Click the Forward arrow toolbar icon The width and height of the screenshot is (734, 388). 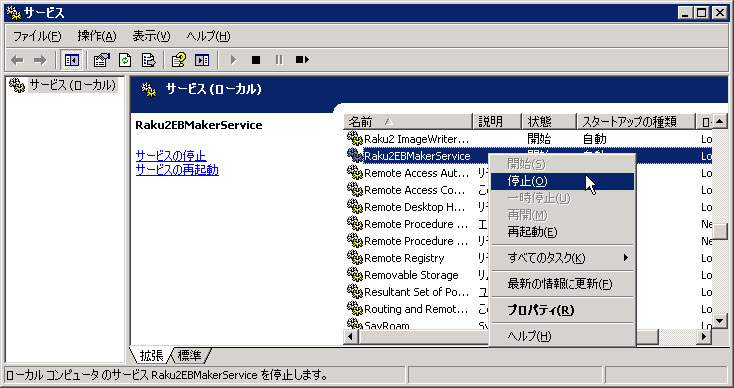(x=40, y=60)
